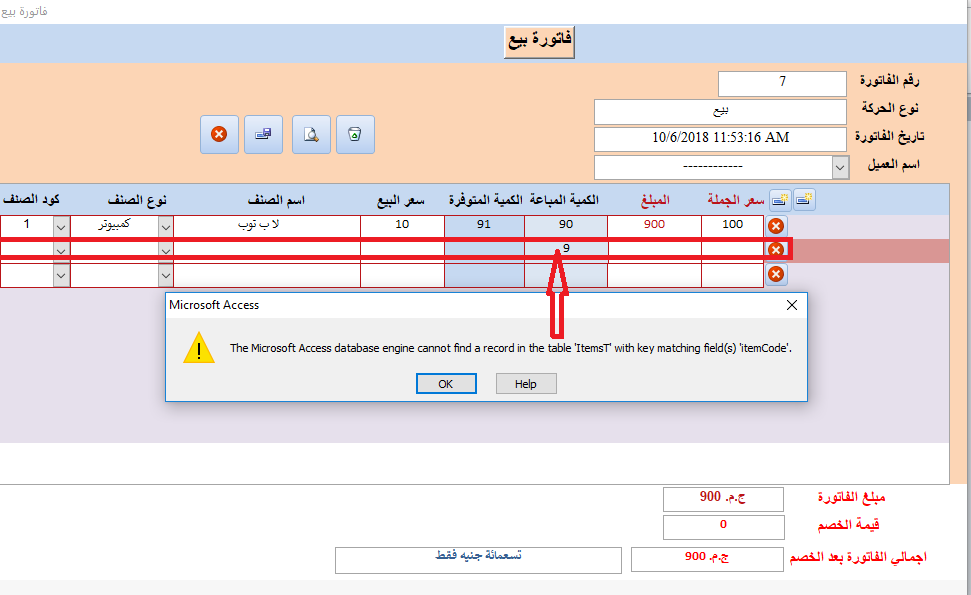This screenshot has height=595, width=971.
Task: Click the new record icon beside سعر الجملة
Action: 779,200
